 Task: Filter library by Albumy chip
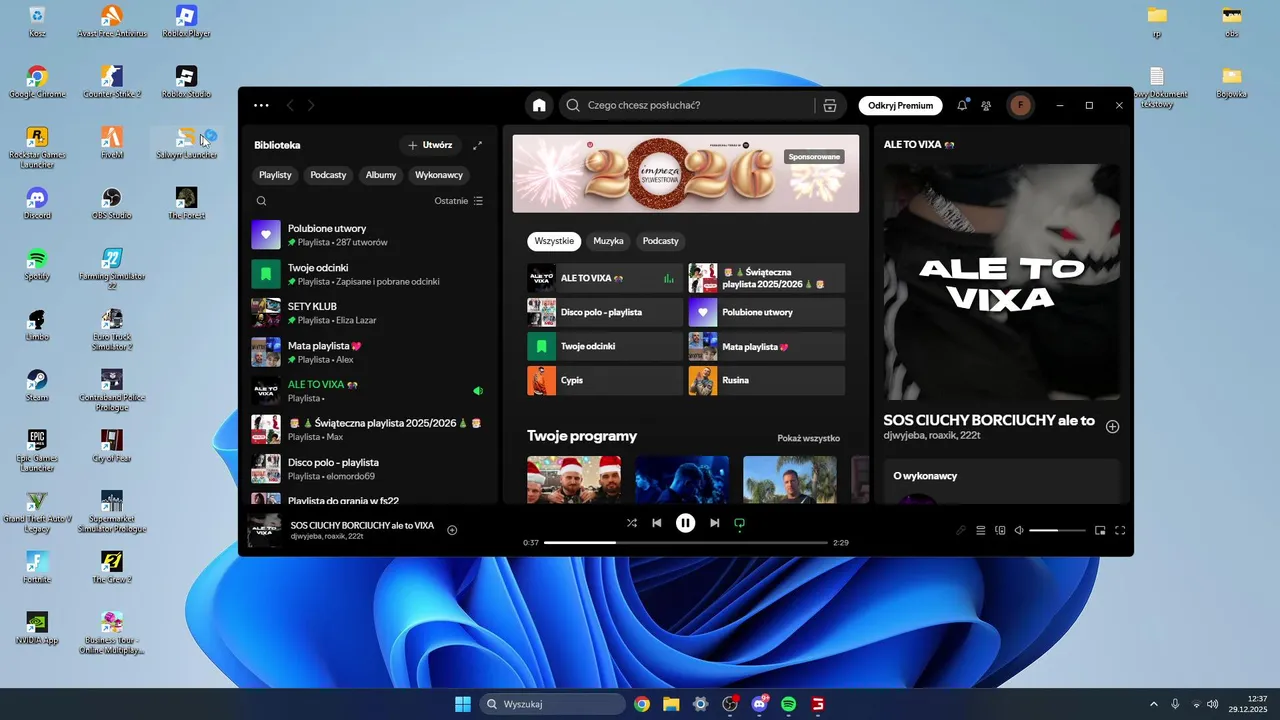381,175
